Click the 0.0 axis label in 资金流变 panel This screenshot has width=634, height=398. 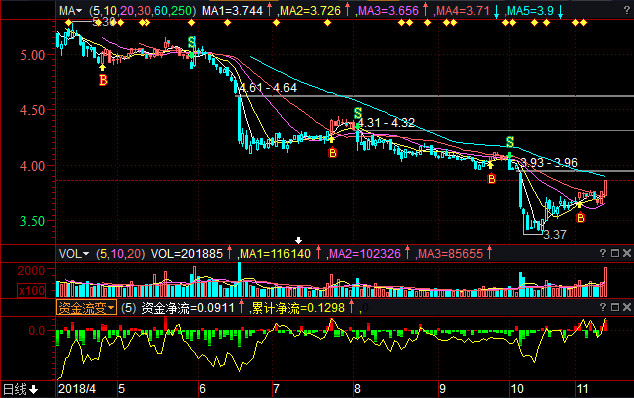click(37, 330)
